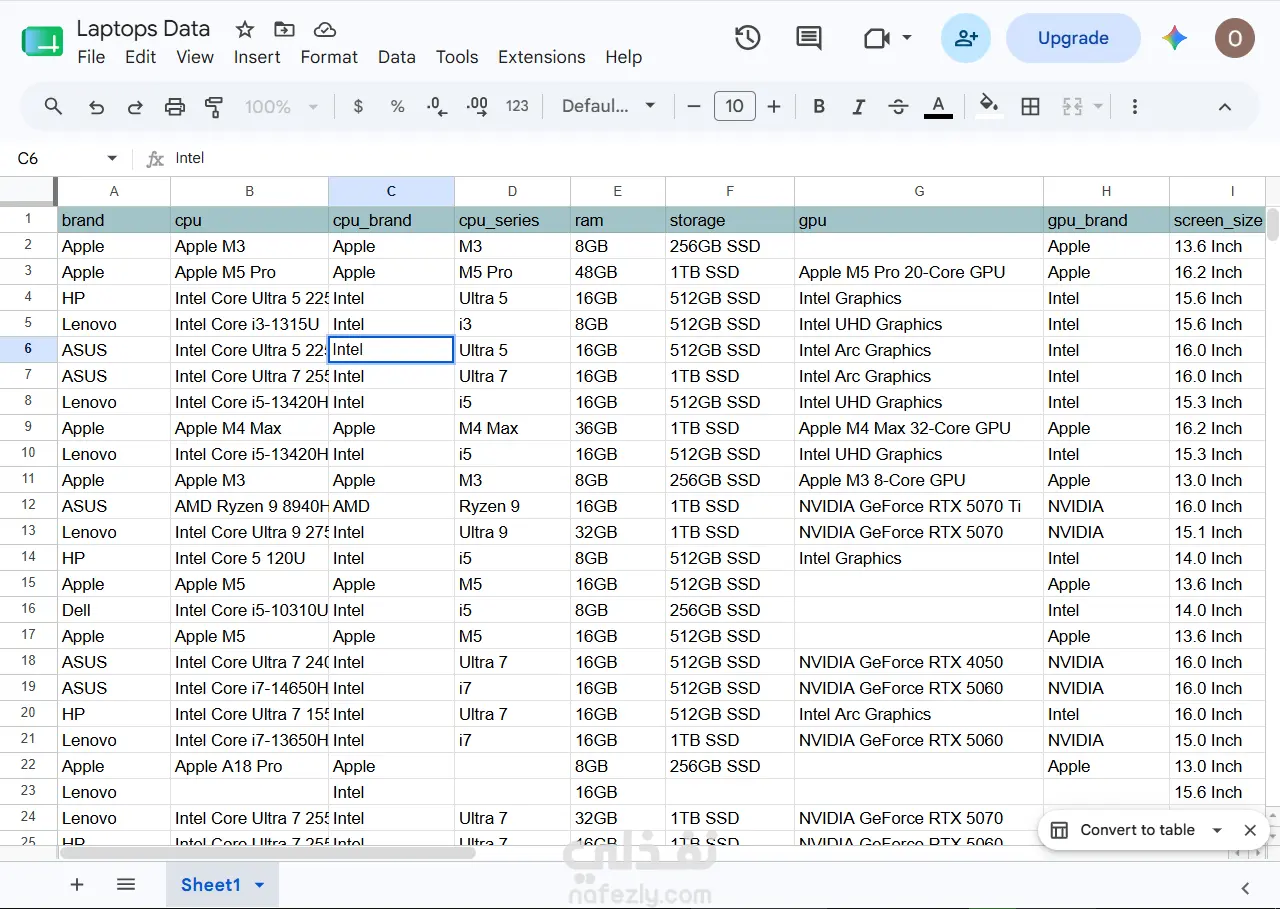Expand the Meet call options arrow
Image resolution: width=1280 pixels, height=909 pixels.
tap(907, 38)
